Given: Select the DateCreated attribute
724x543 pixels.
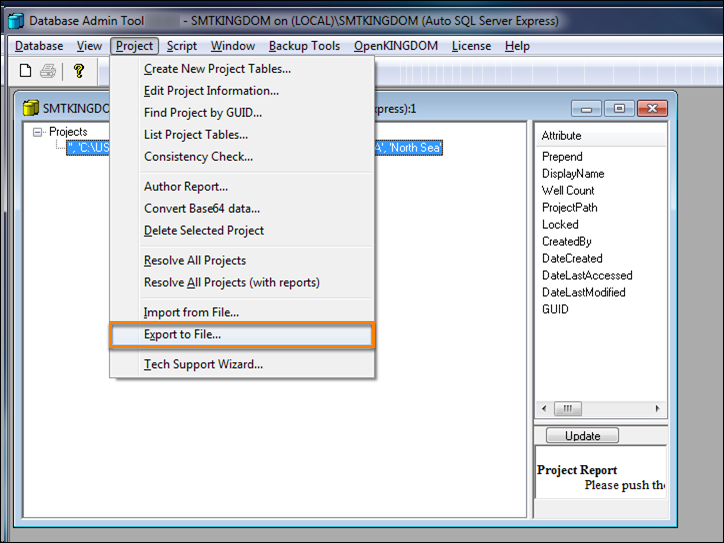Looking at the screenshot, I should pyautogui.click(x=572, y=259).
